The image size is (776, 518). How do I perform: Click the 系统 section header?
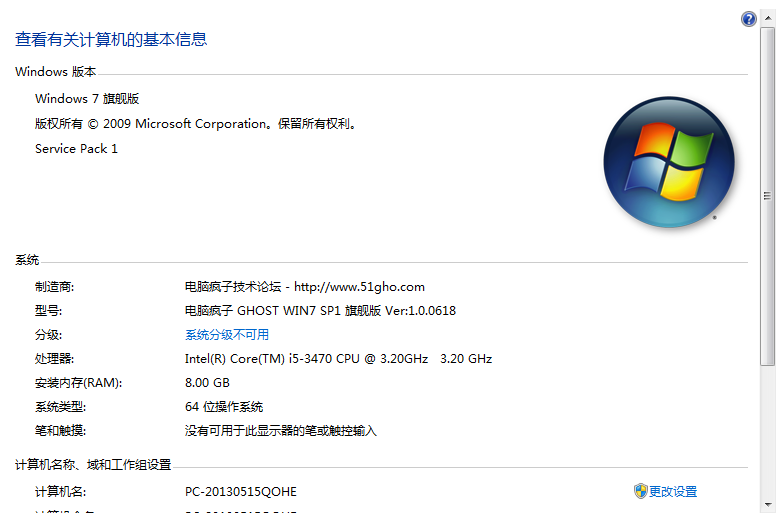[x=27, y=260]
